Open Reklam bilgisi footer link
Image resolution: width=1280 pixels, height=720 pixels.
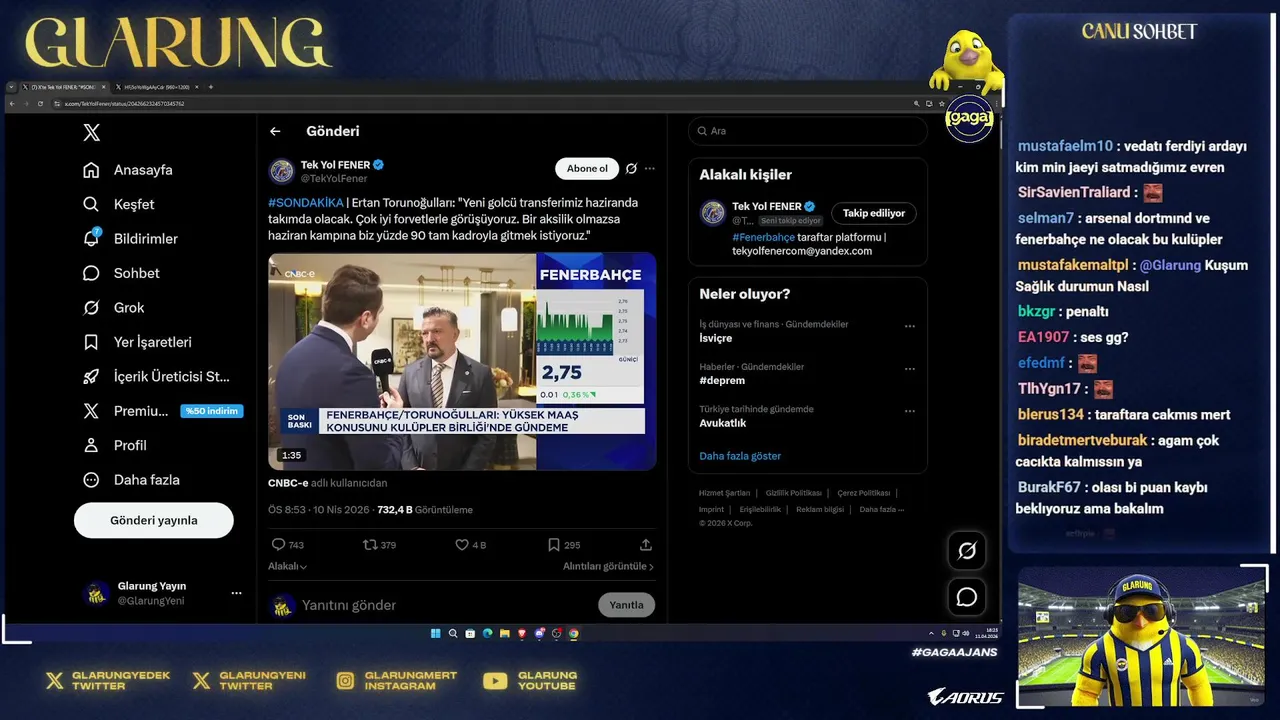pyautogui.click(x=820, y=509)
